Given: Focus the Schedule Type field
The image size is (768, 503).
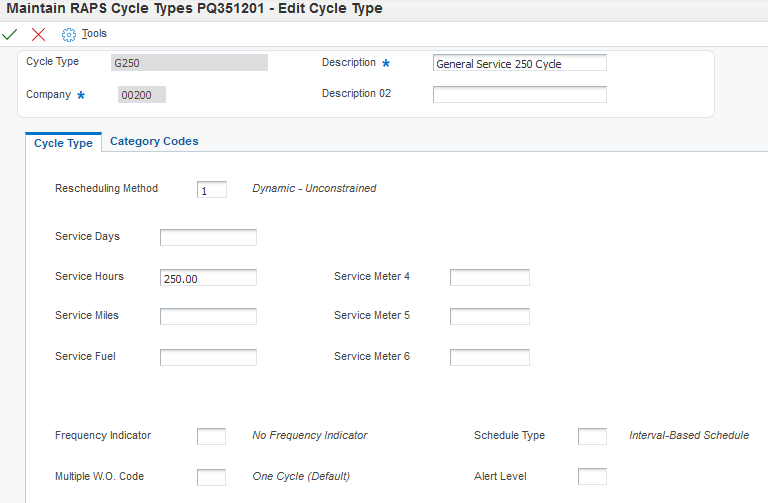Looking at the screenshot, I should (592, 436).
